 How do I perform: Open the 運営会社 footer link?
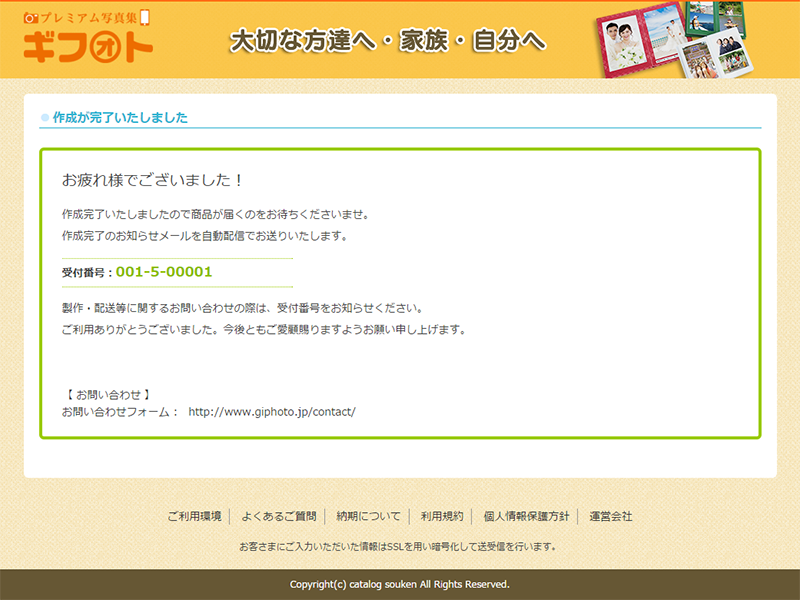[611, 516]
